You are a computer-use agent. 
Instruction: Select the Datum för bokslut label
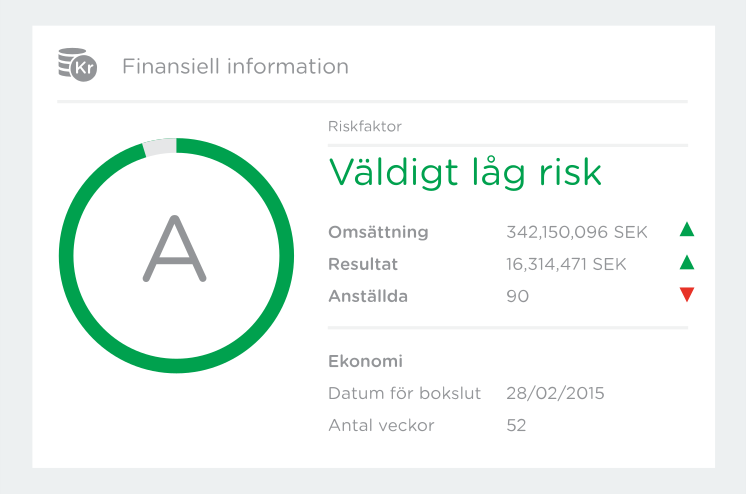pos(404,393)
